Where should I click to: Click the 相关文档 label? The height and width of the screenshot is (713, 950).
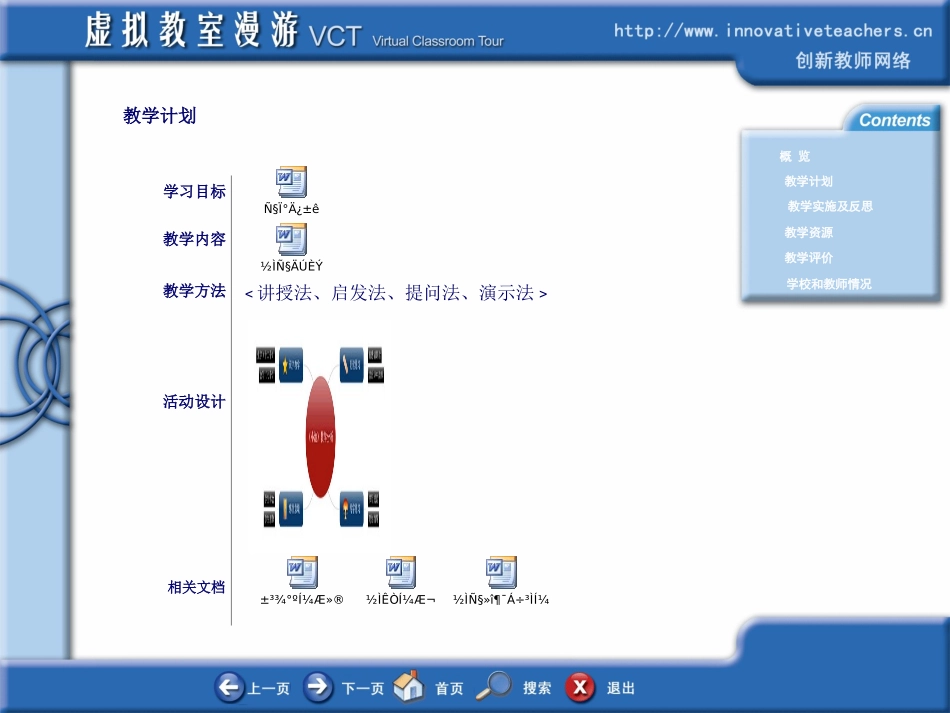(x=196, y=587)
